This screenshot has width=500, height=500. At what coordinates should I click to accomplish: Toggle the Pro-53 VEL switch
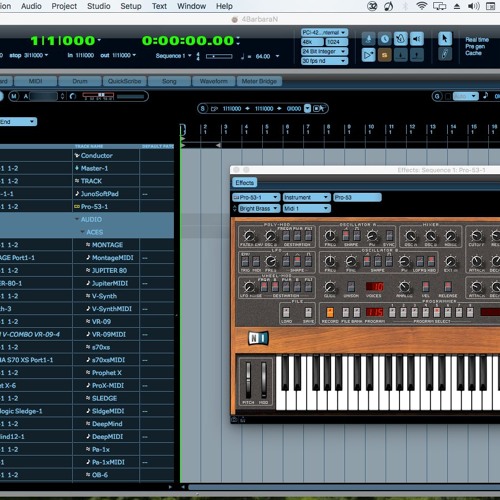(426, 287)
